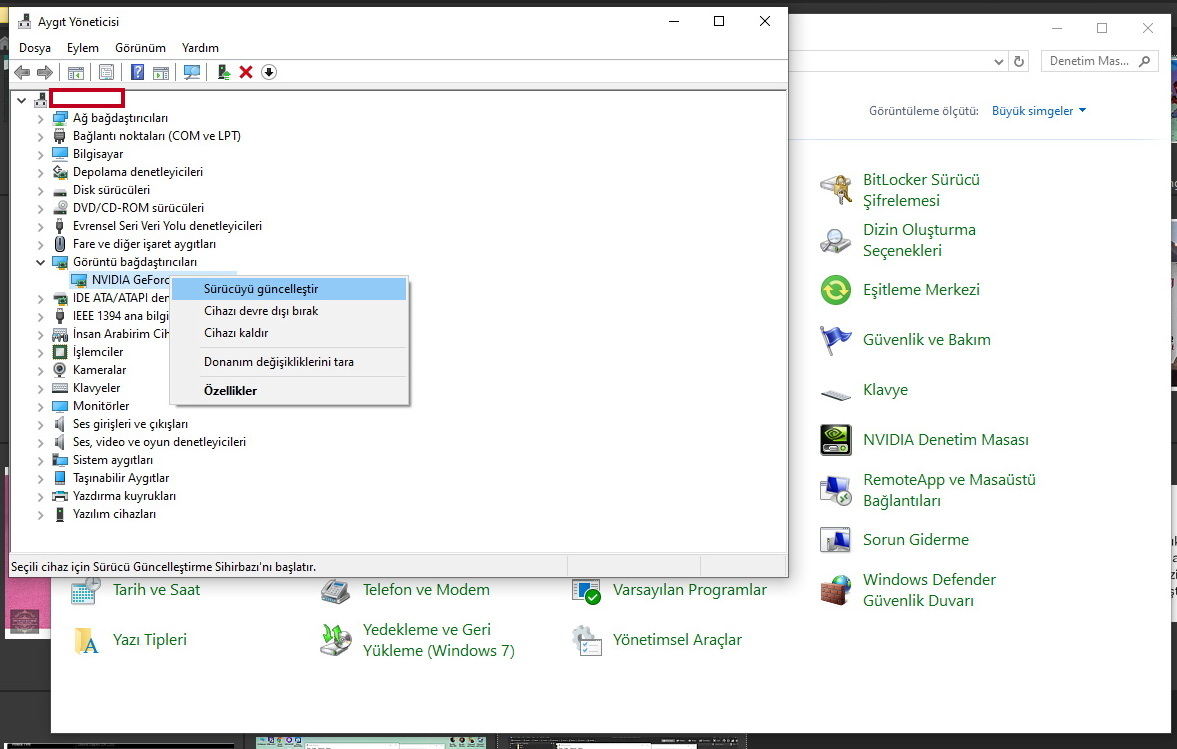Image resolution: width=1177 pixels, height=749 pixels.
Task: Click the Forward arrow in Device Manager toolbar
Action: [x=45, y=72]
